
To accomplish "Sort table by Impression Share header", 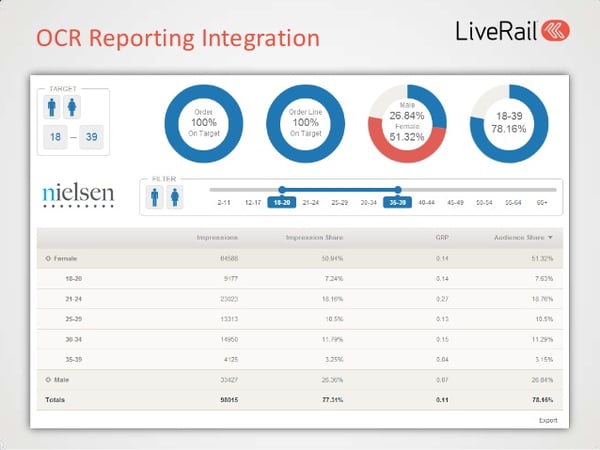I will pyautogui.click(x=314, y=238).
